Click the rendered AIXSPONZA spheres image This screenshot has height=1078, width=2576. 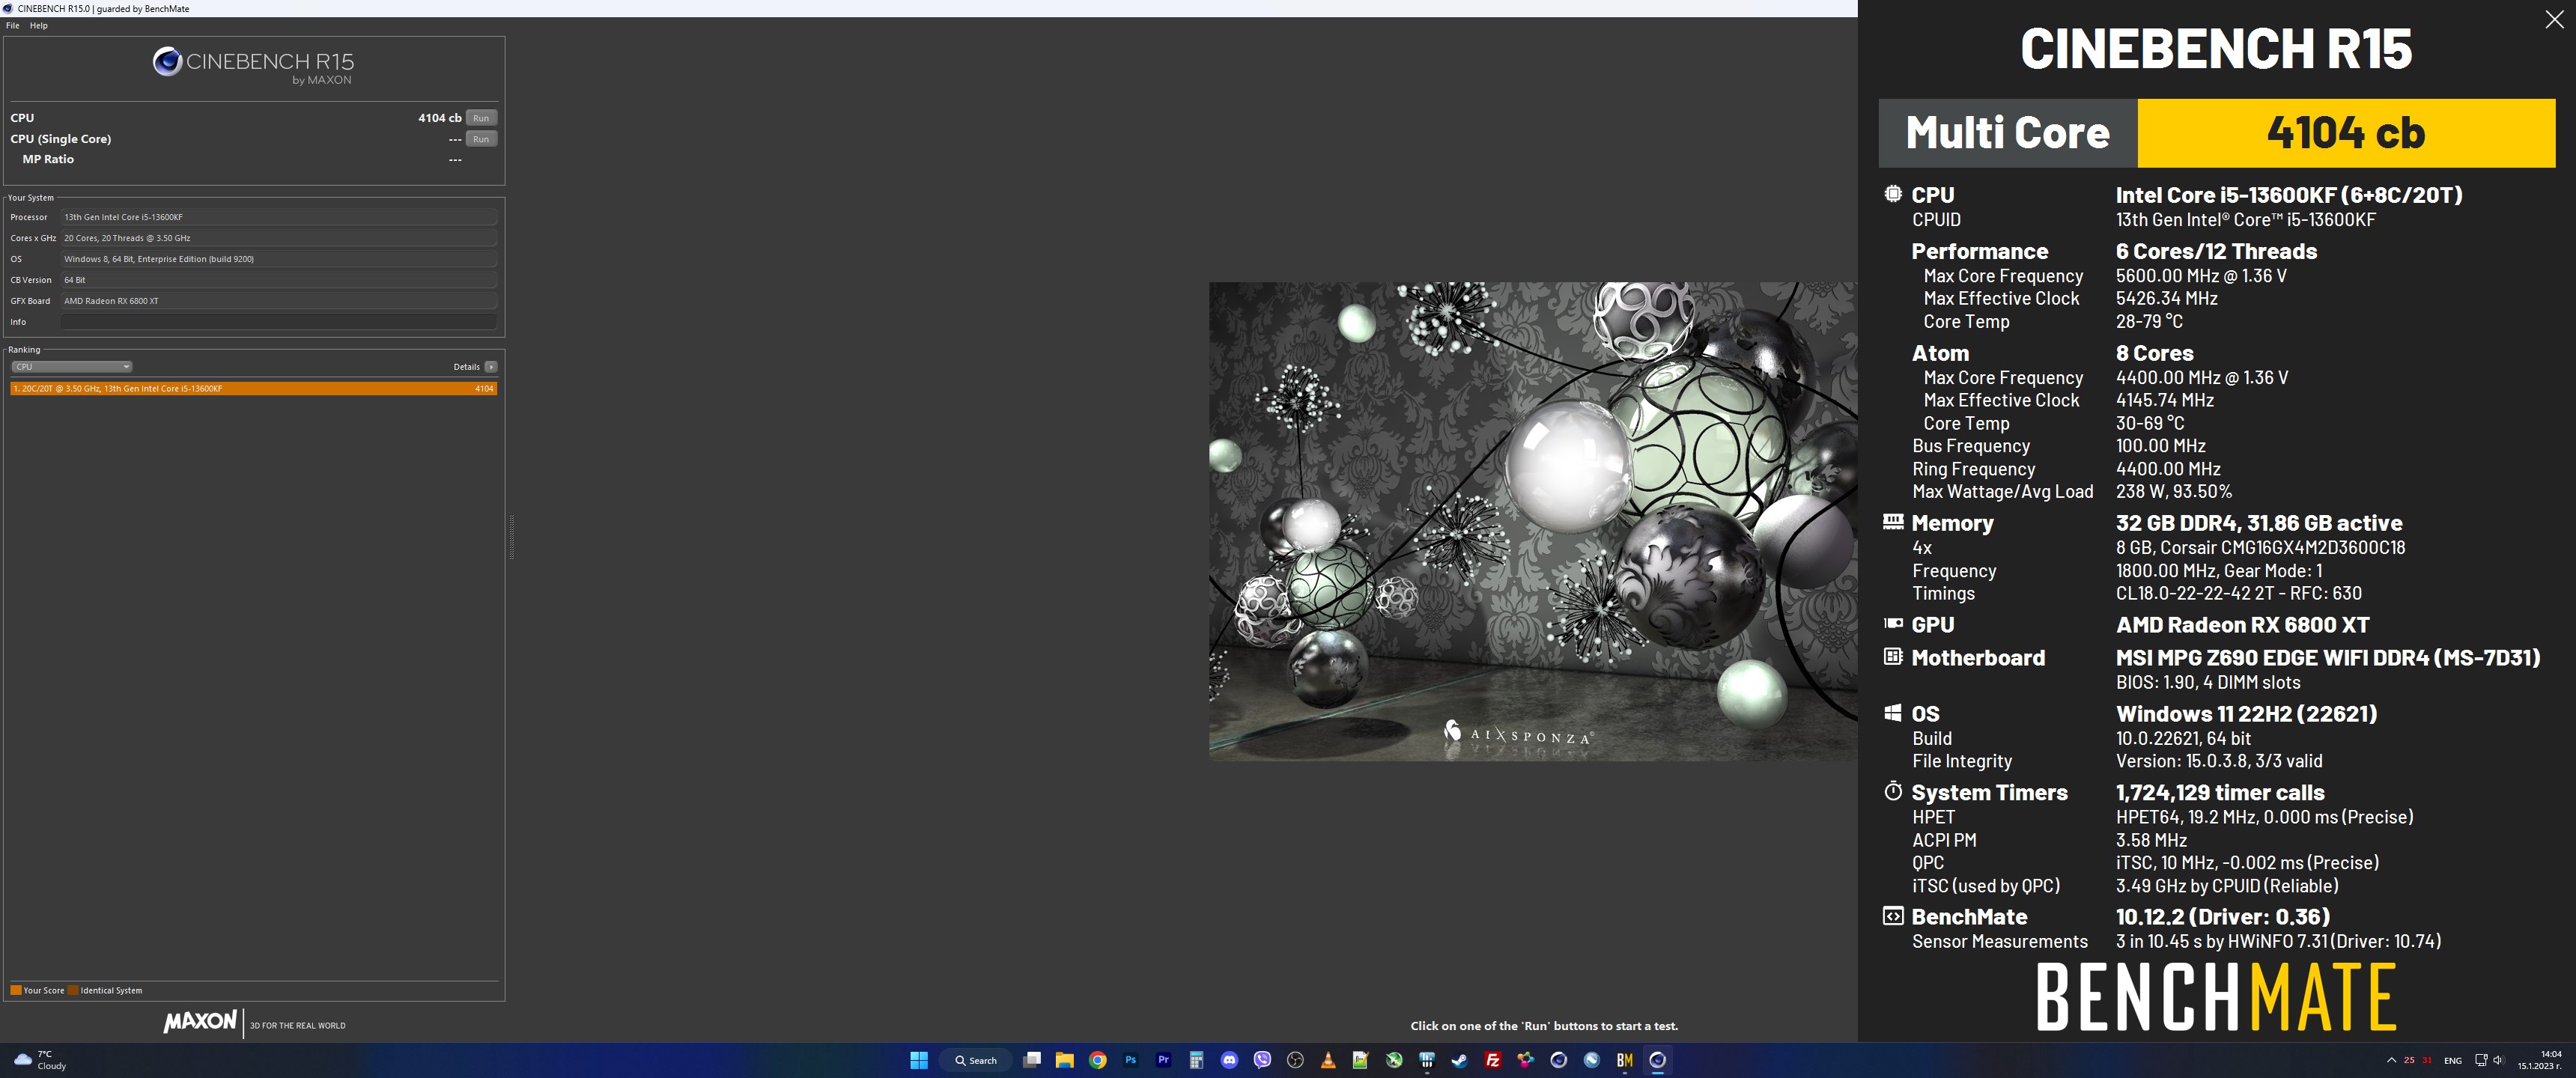(1533, 521)
